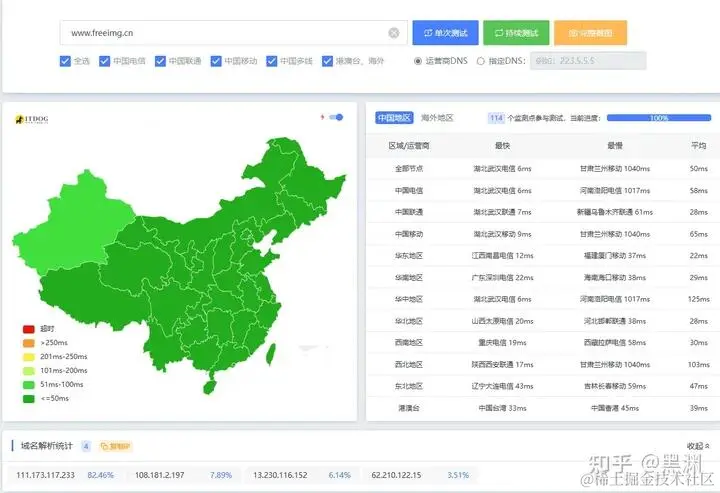Click the 重庆电信 19ms cell
Image resolution: width=720 pixels, height=493 pixels.
click(502, 342)
